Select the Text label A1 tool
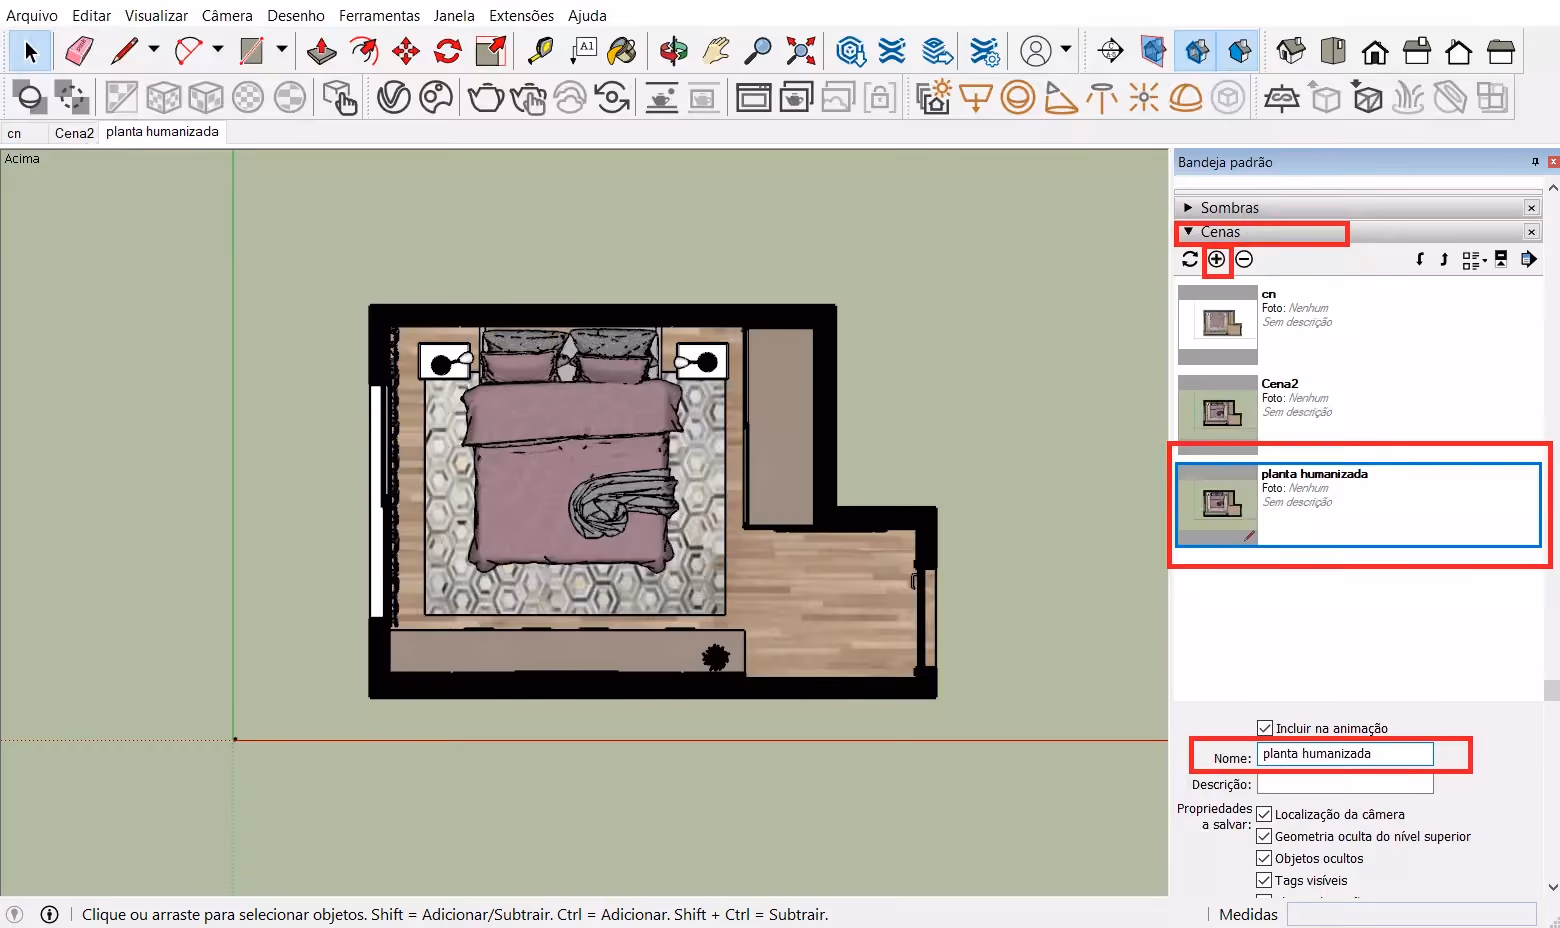The image size is (1560, 928). 583,51
